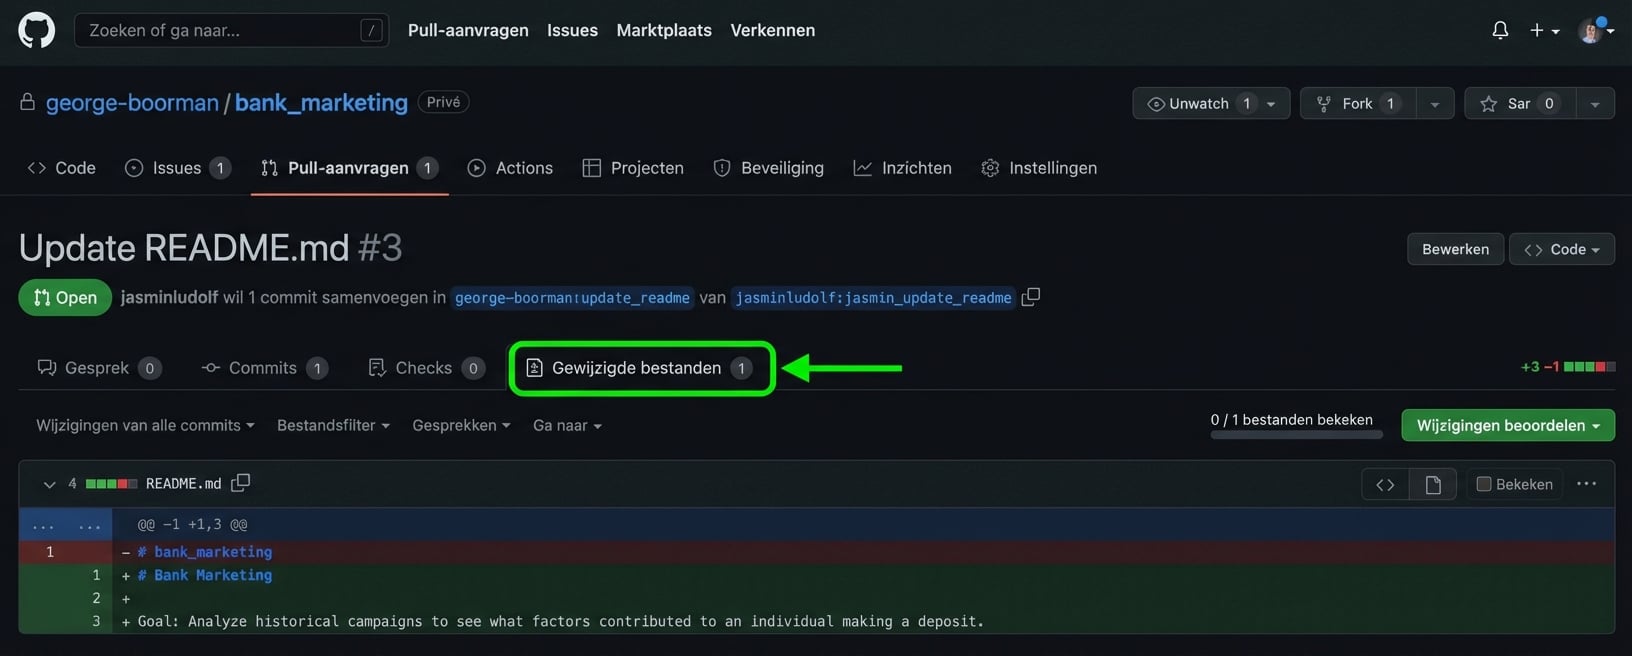1632x656 pixels.
Task: Open the GitHub home logo
Action: [37, 30]
